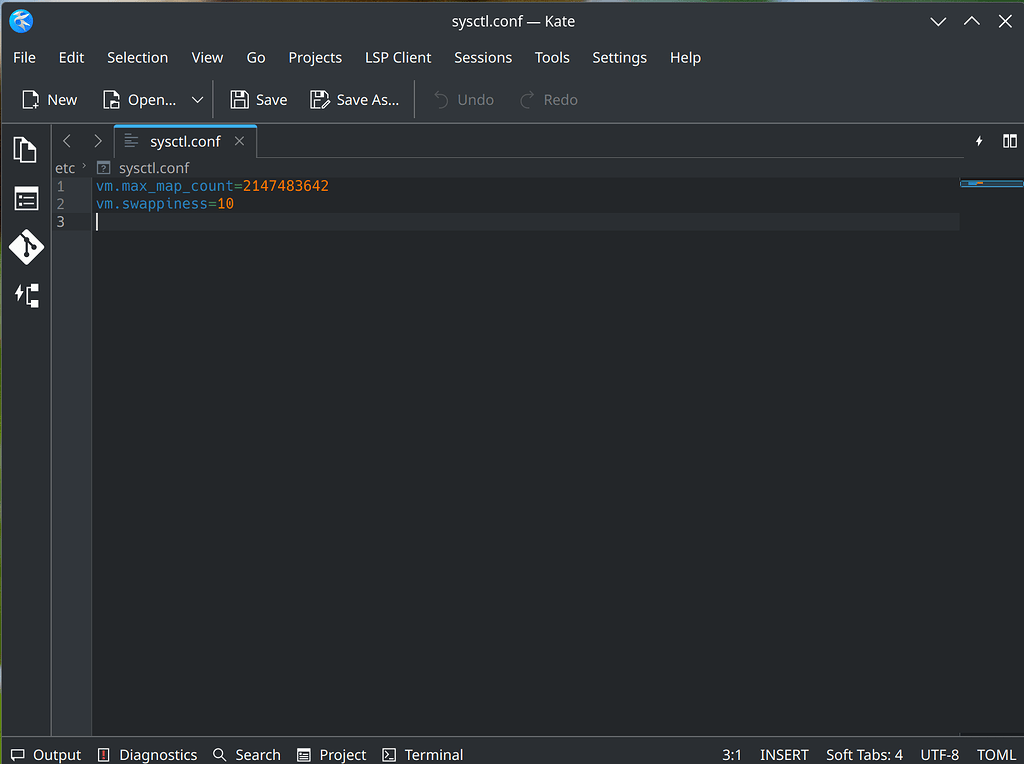1024x764 pixels.
Task: Open the Tools menu
Action: click(x=552, y=57)
